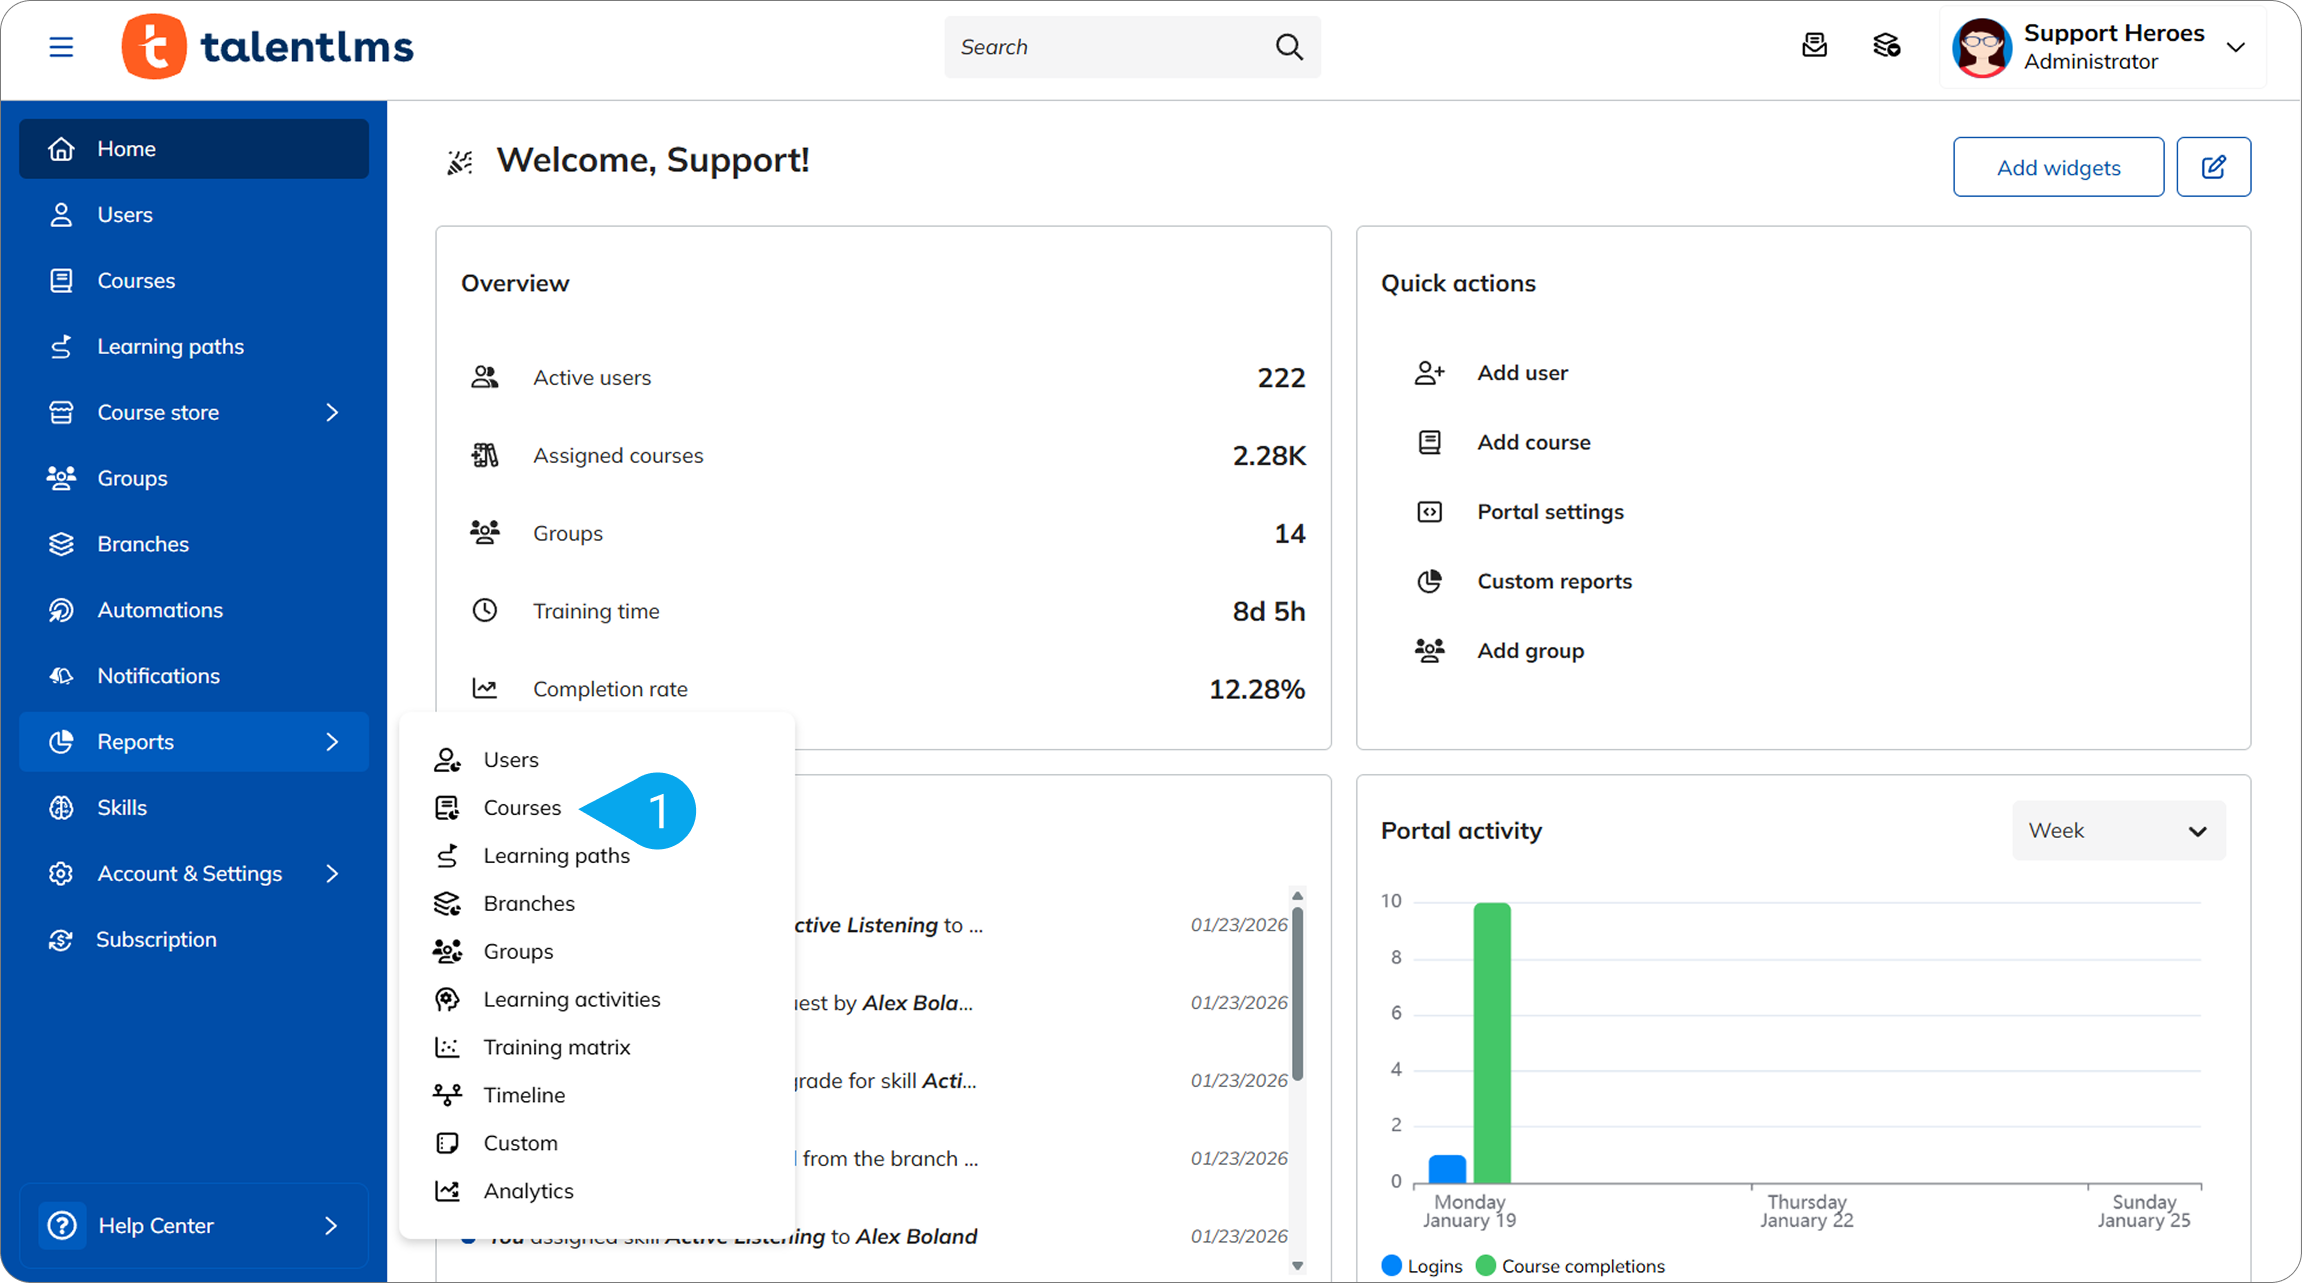Image resolution: width=2302 pixels, height=1283 pixels.
Task: Click the Skills brain icon in sidebar
Action: click(x=61, y=808)
